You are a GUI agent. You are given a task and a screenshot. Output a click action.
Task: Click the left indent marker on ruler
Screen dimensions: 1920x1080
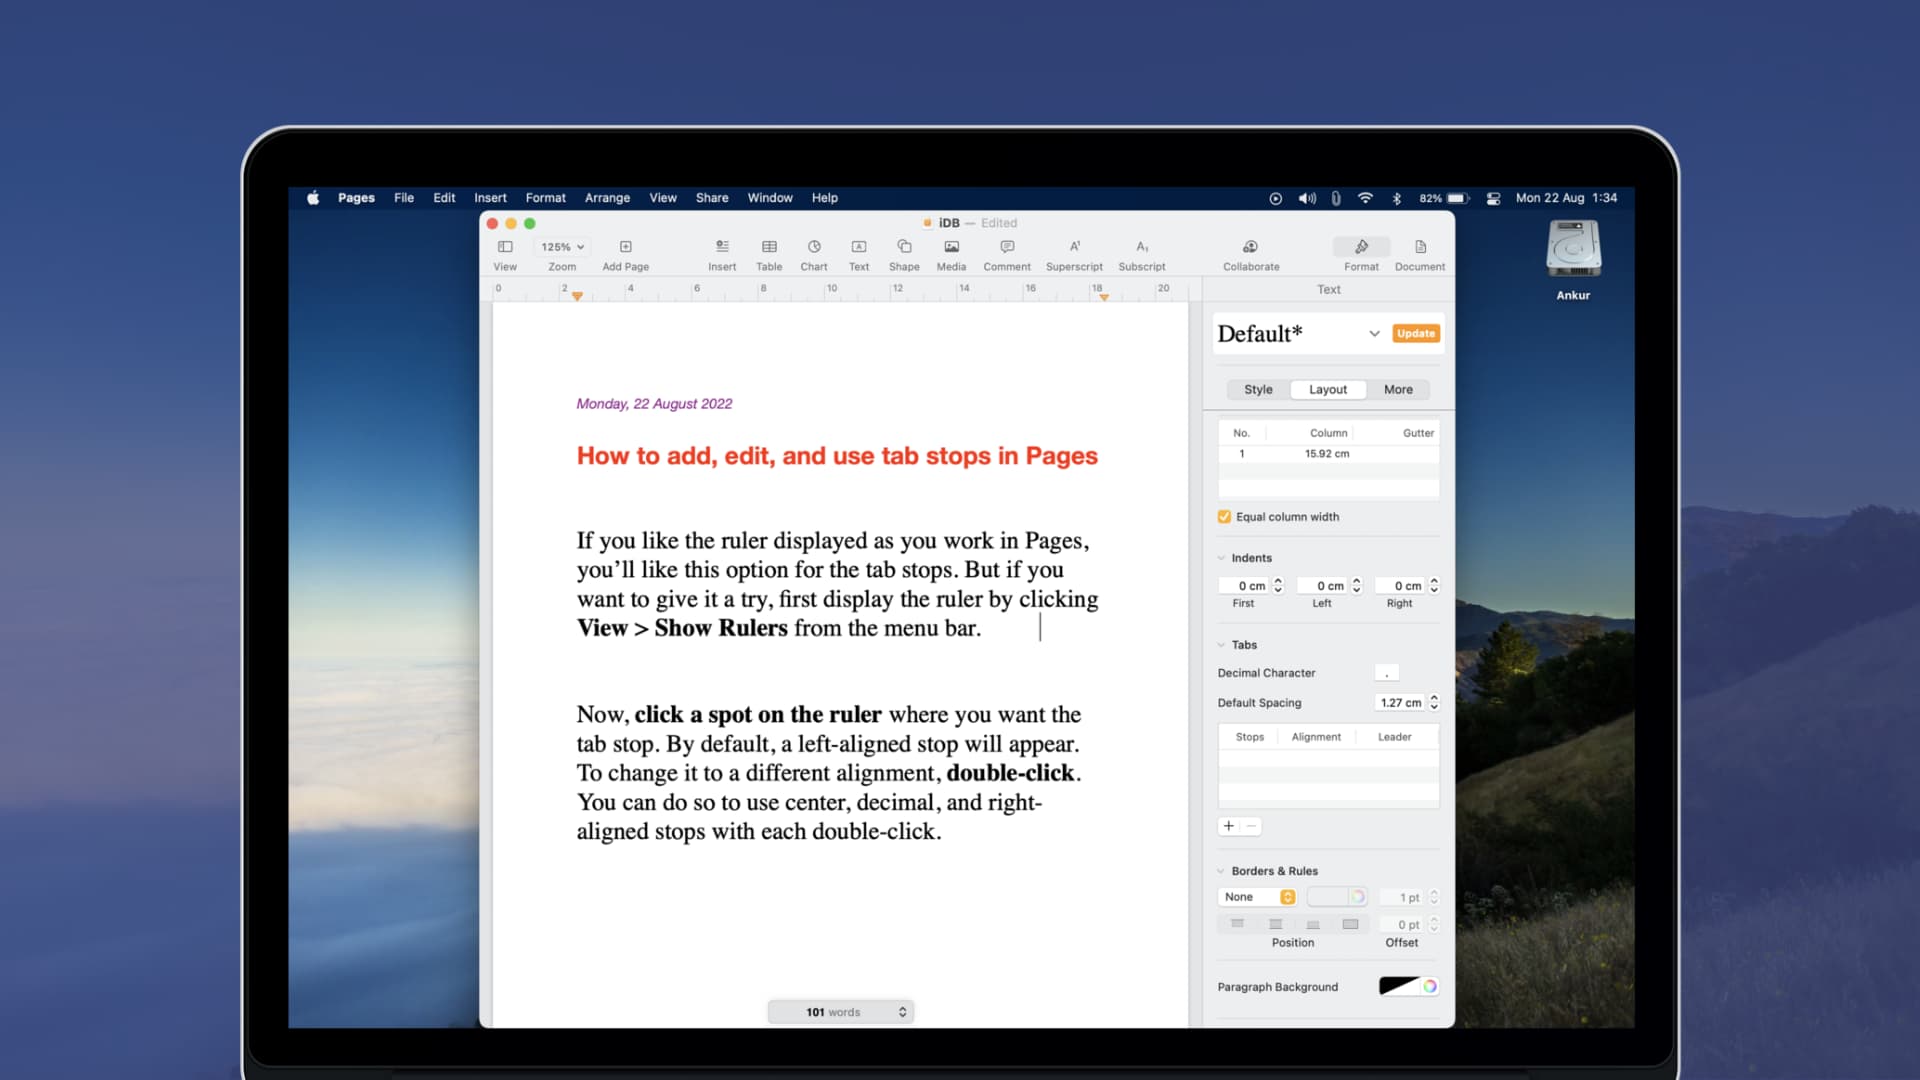[577, 296]
